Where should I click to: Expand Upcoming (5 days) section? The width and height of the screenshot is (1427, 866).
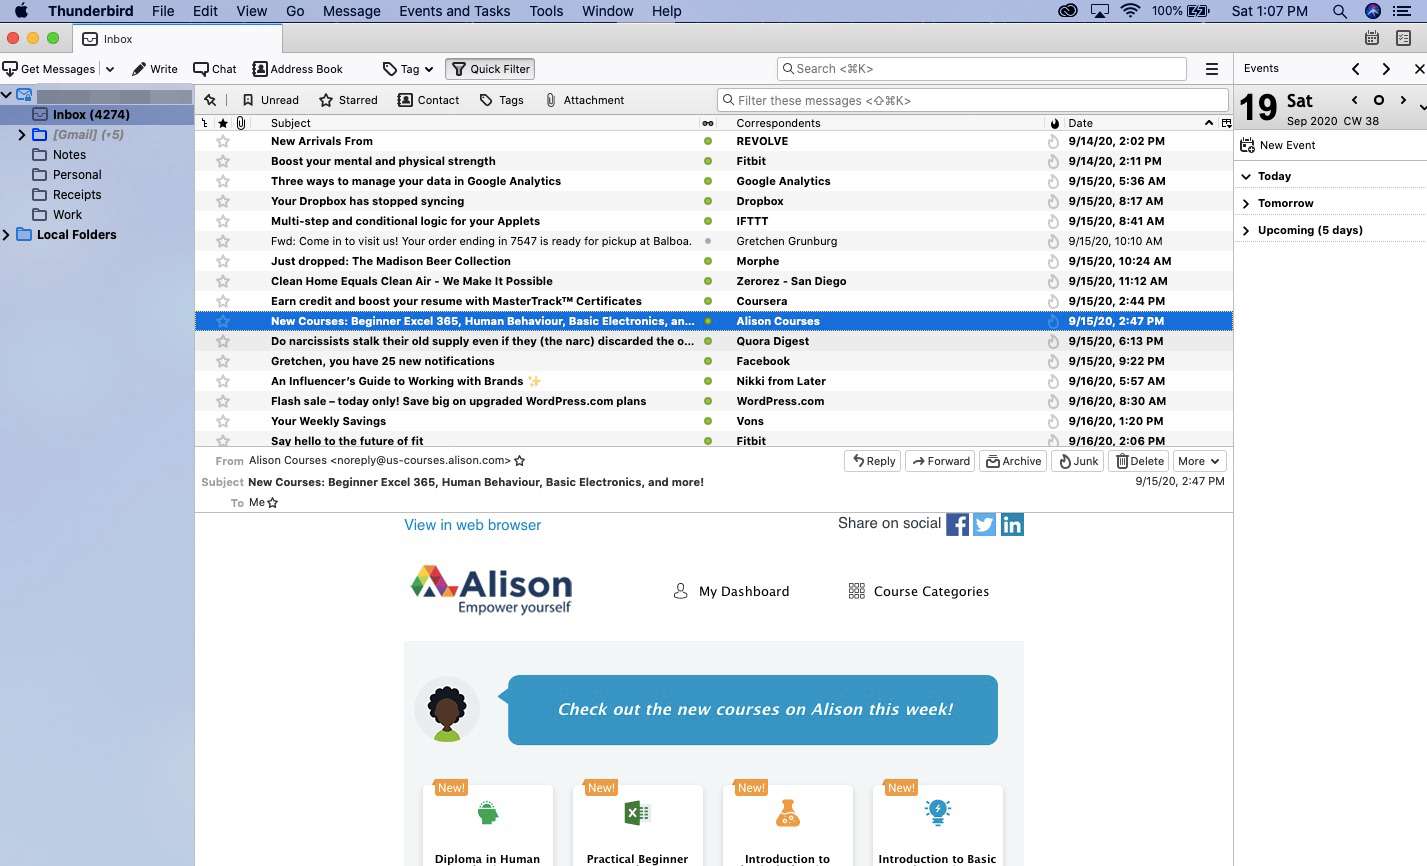pyautogui.click(x=1246, y=230)
